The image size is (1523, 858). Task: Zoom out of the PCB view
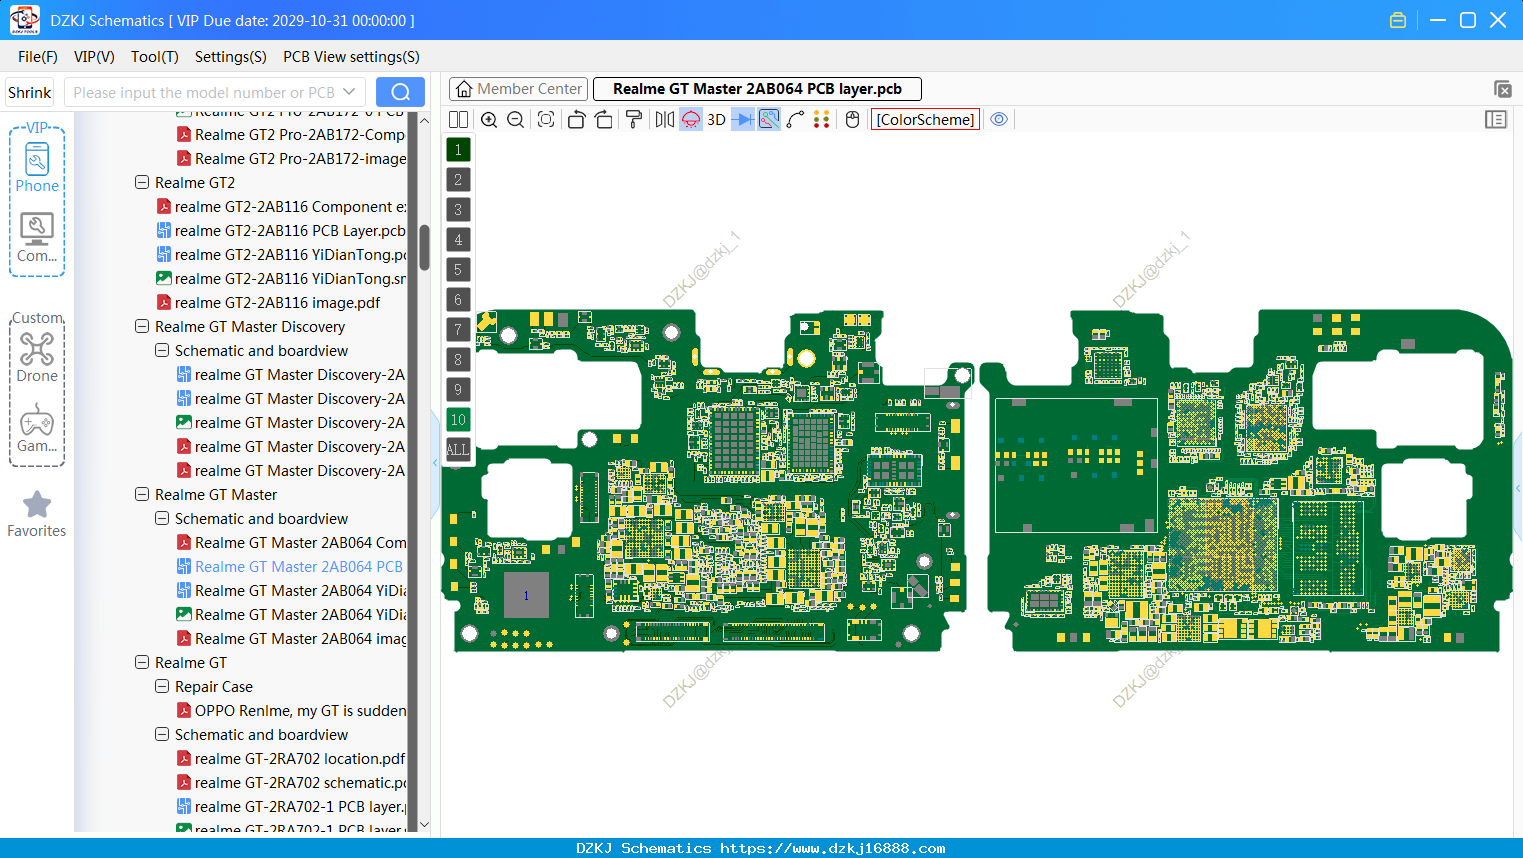coord(515,119)
